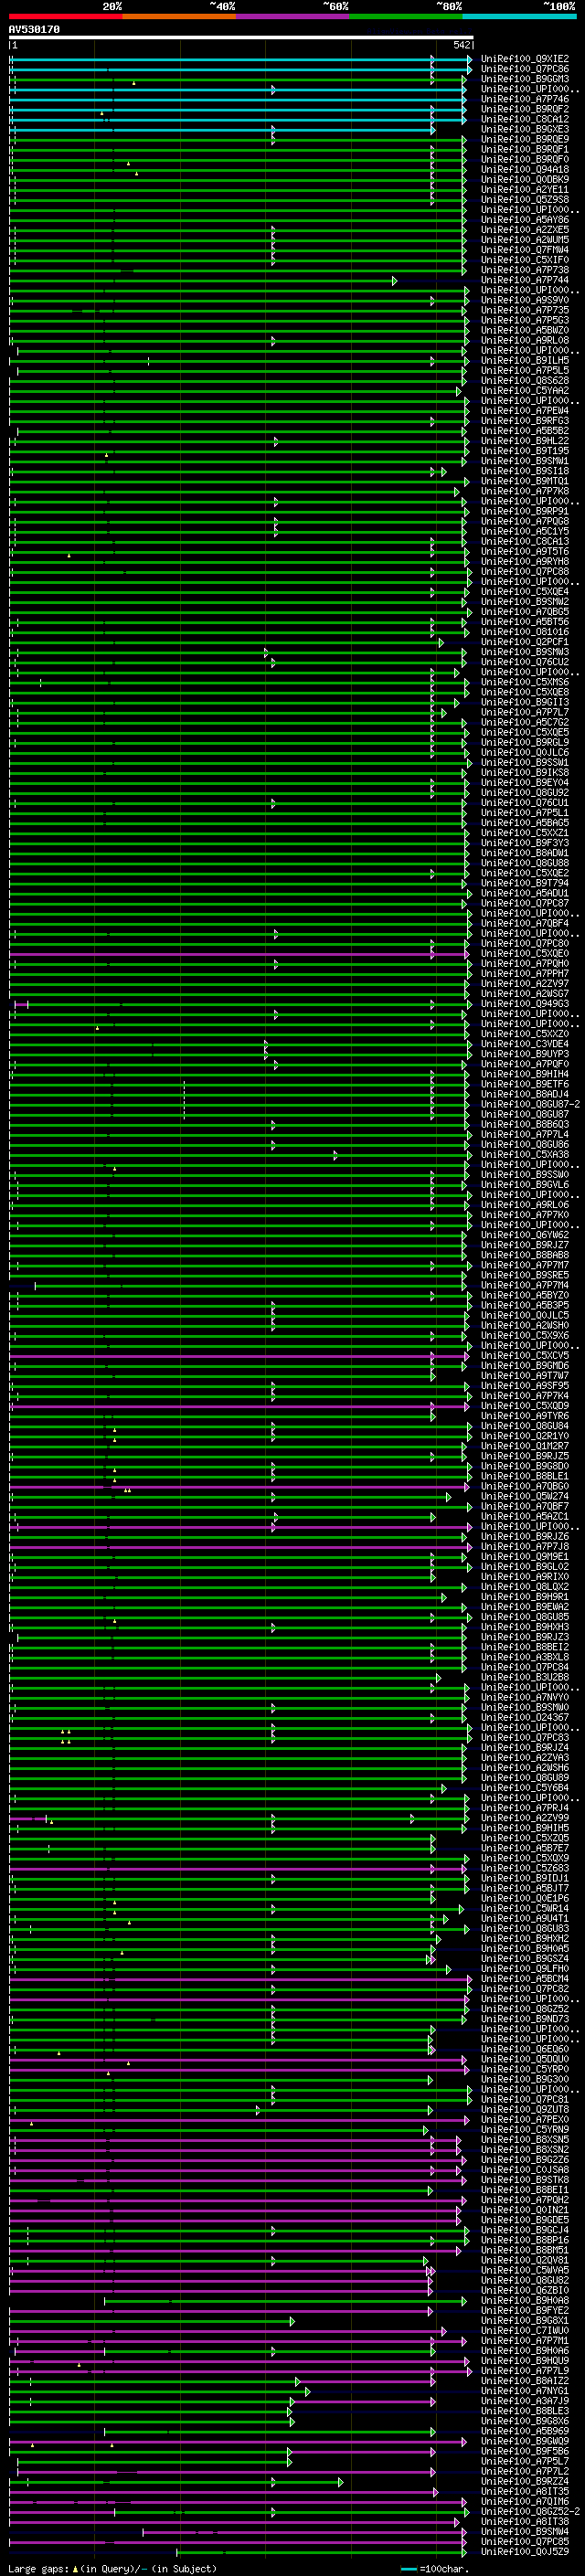The image size is (585, 2576).
Task: Click hit label UniRef100_C8CA12
Action: 525,119
